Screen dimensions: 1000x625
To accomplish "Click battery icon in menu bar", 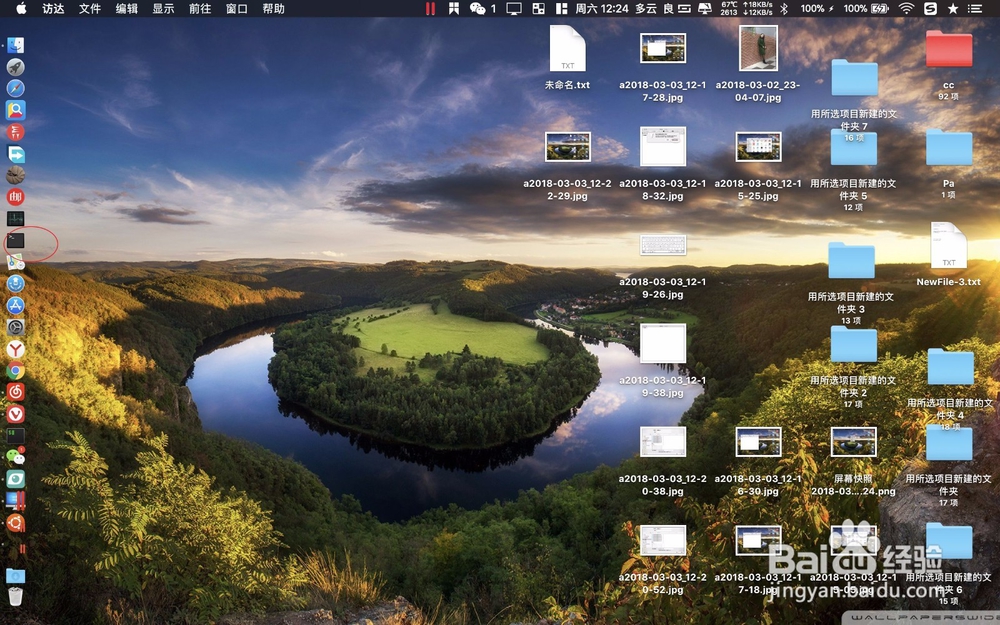I will [x=880, y=8].
